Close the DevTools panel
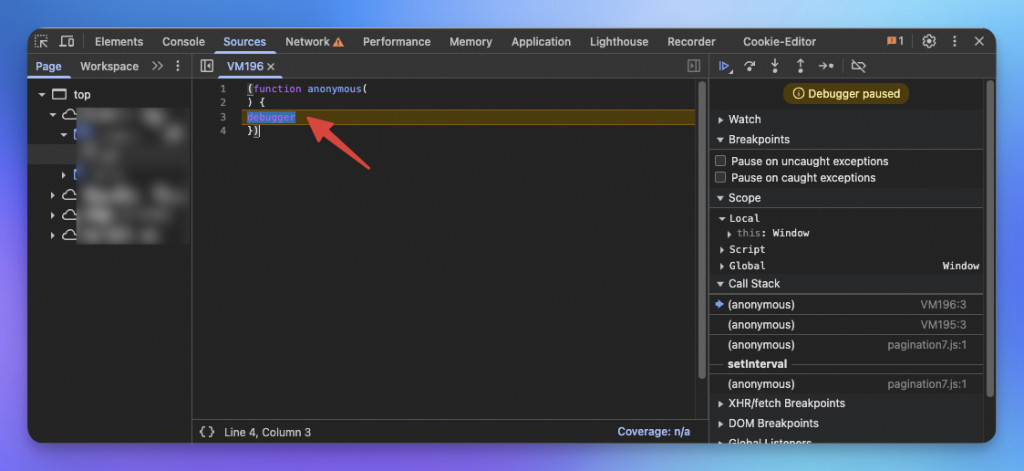The height and width of the screenshot is (471, 1024). [x=979, y=41]
